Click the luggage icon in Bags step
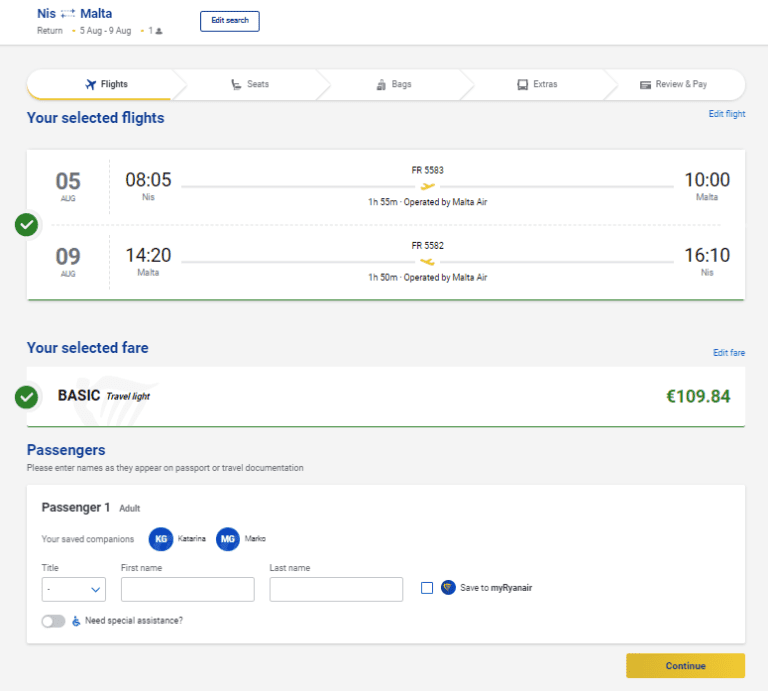 pos(381,84)
